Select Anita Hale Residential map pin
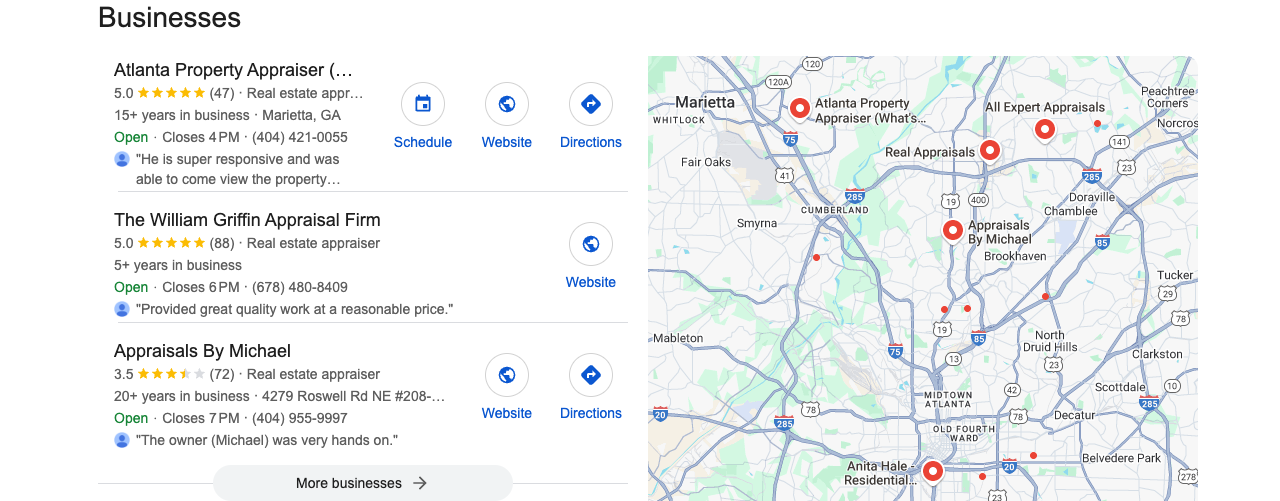 point(933,470)
